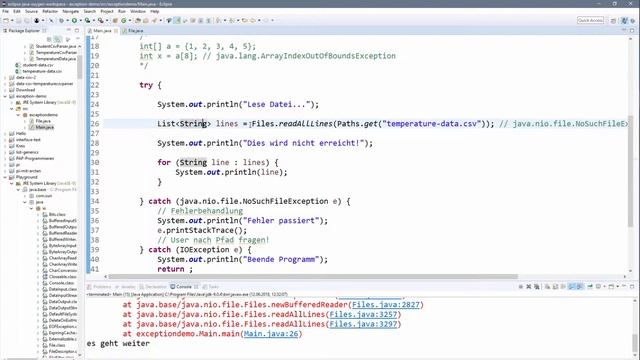Click the Quick Access search field
Image resolution: width=640 pixels, height=360 pixels.
[x=590, y=20]
